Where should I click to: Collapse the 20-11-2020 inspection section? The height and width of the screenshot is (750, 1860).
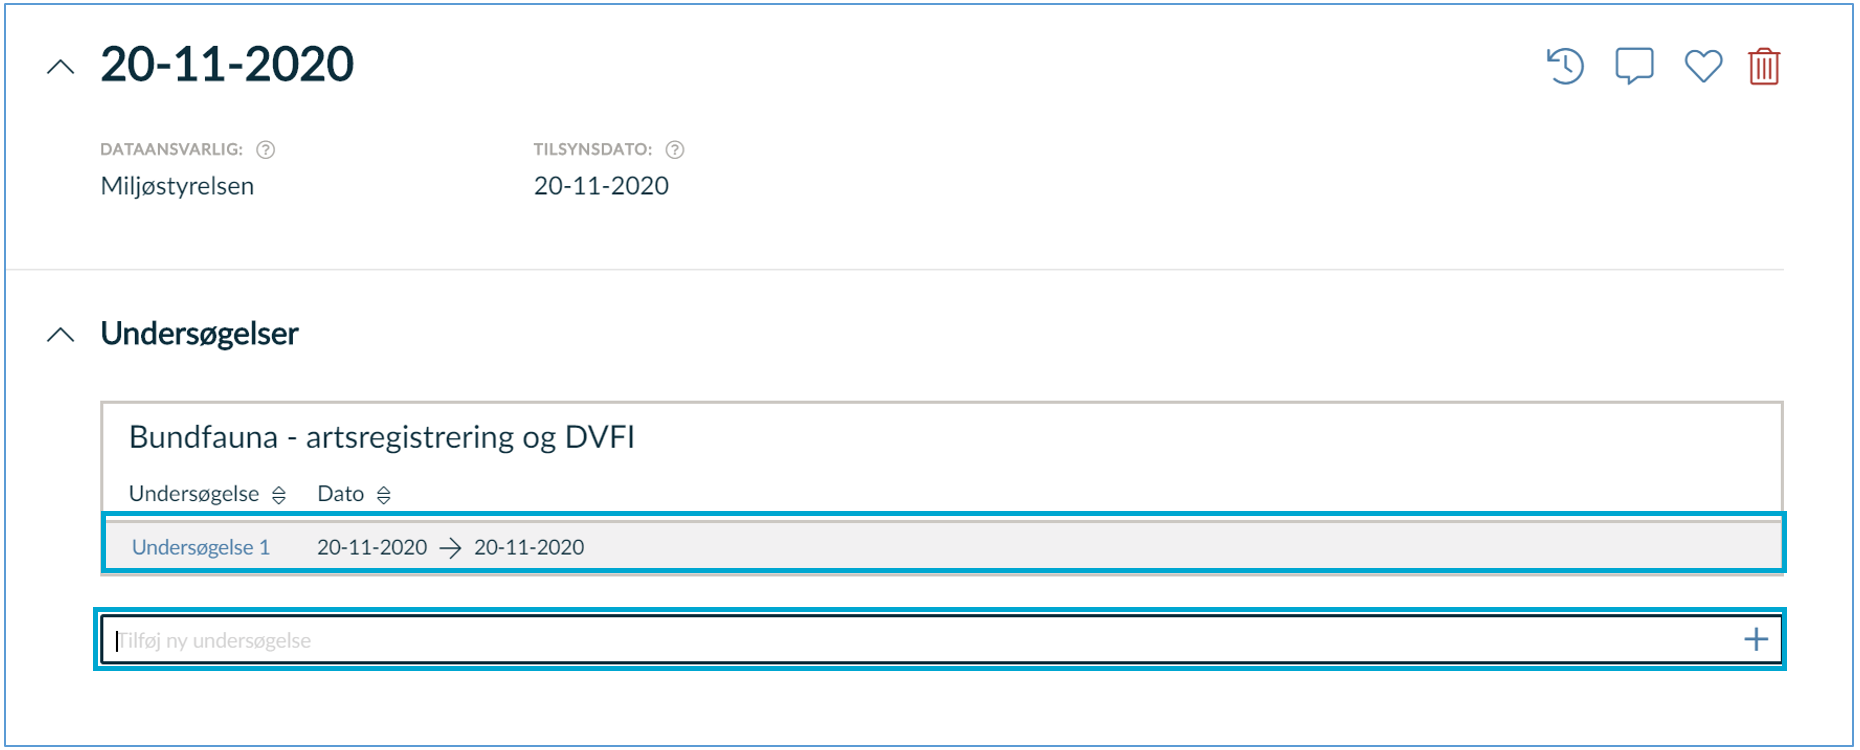[x=61, y=67]
